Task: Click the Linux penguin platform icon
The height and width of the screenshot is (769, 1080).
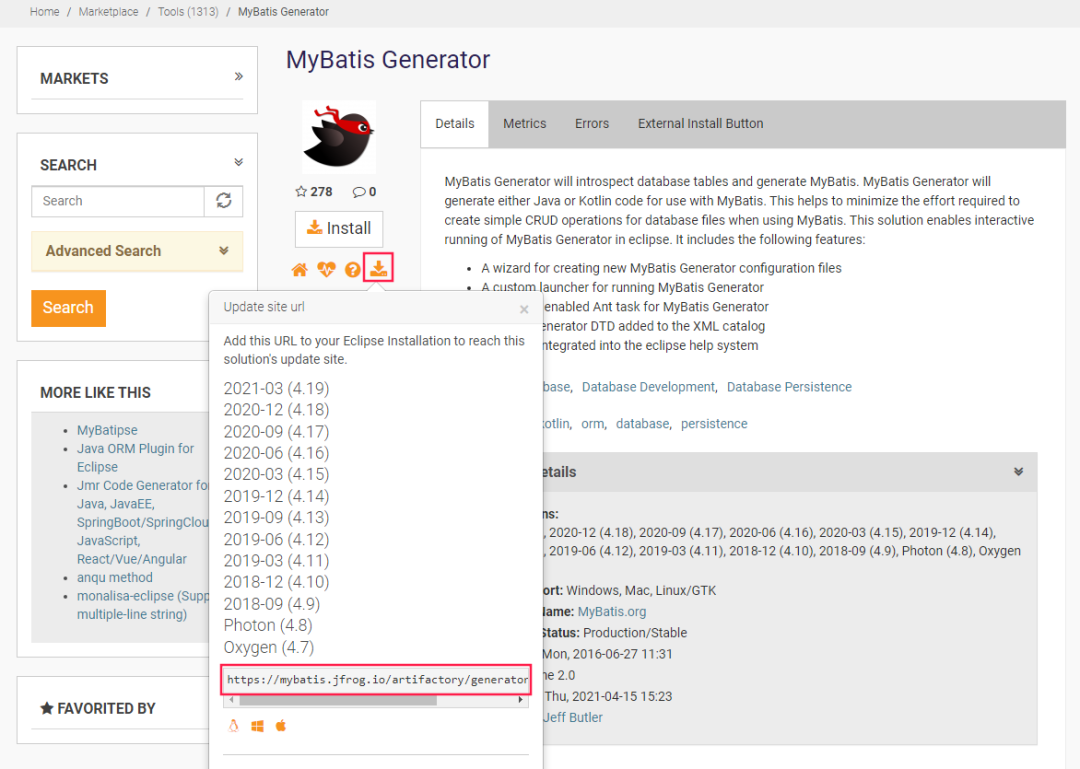Action: [233, 726]
